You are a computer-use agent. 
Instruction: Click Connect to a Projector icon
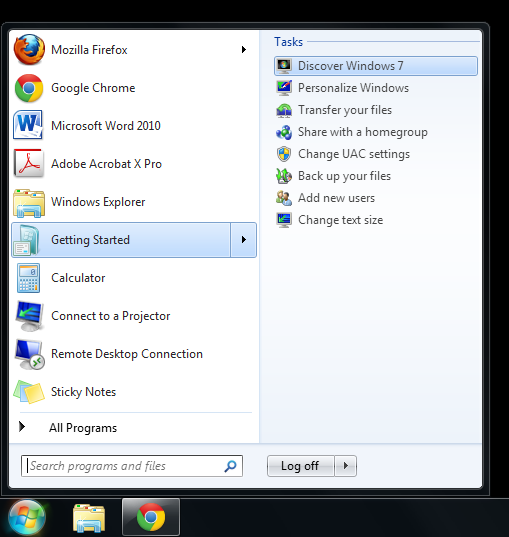point(29,316)
